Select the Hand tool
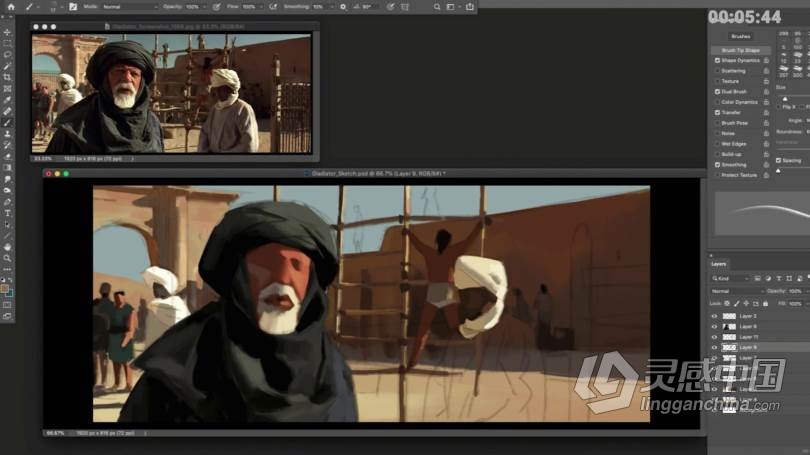 click(x=7, y=247)
